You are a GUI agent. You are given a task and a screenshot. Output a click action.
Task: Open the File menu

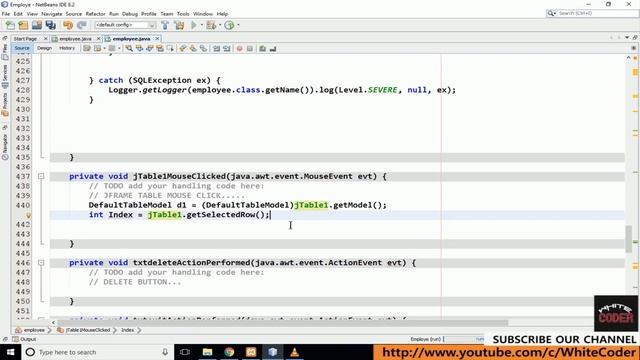6,14
